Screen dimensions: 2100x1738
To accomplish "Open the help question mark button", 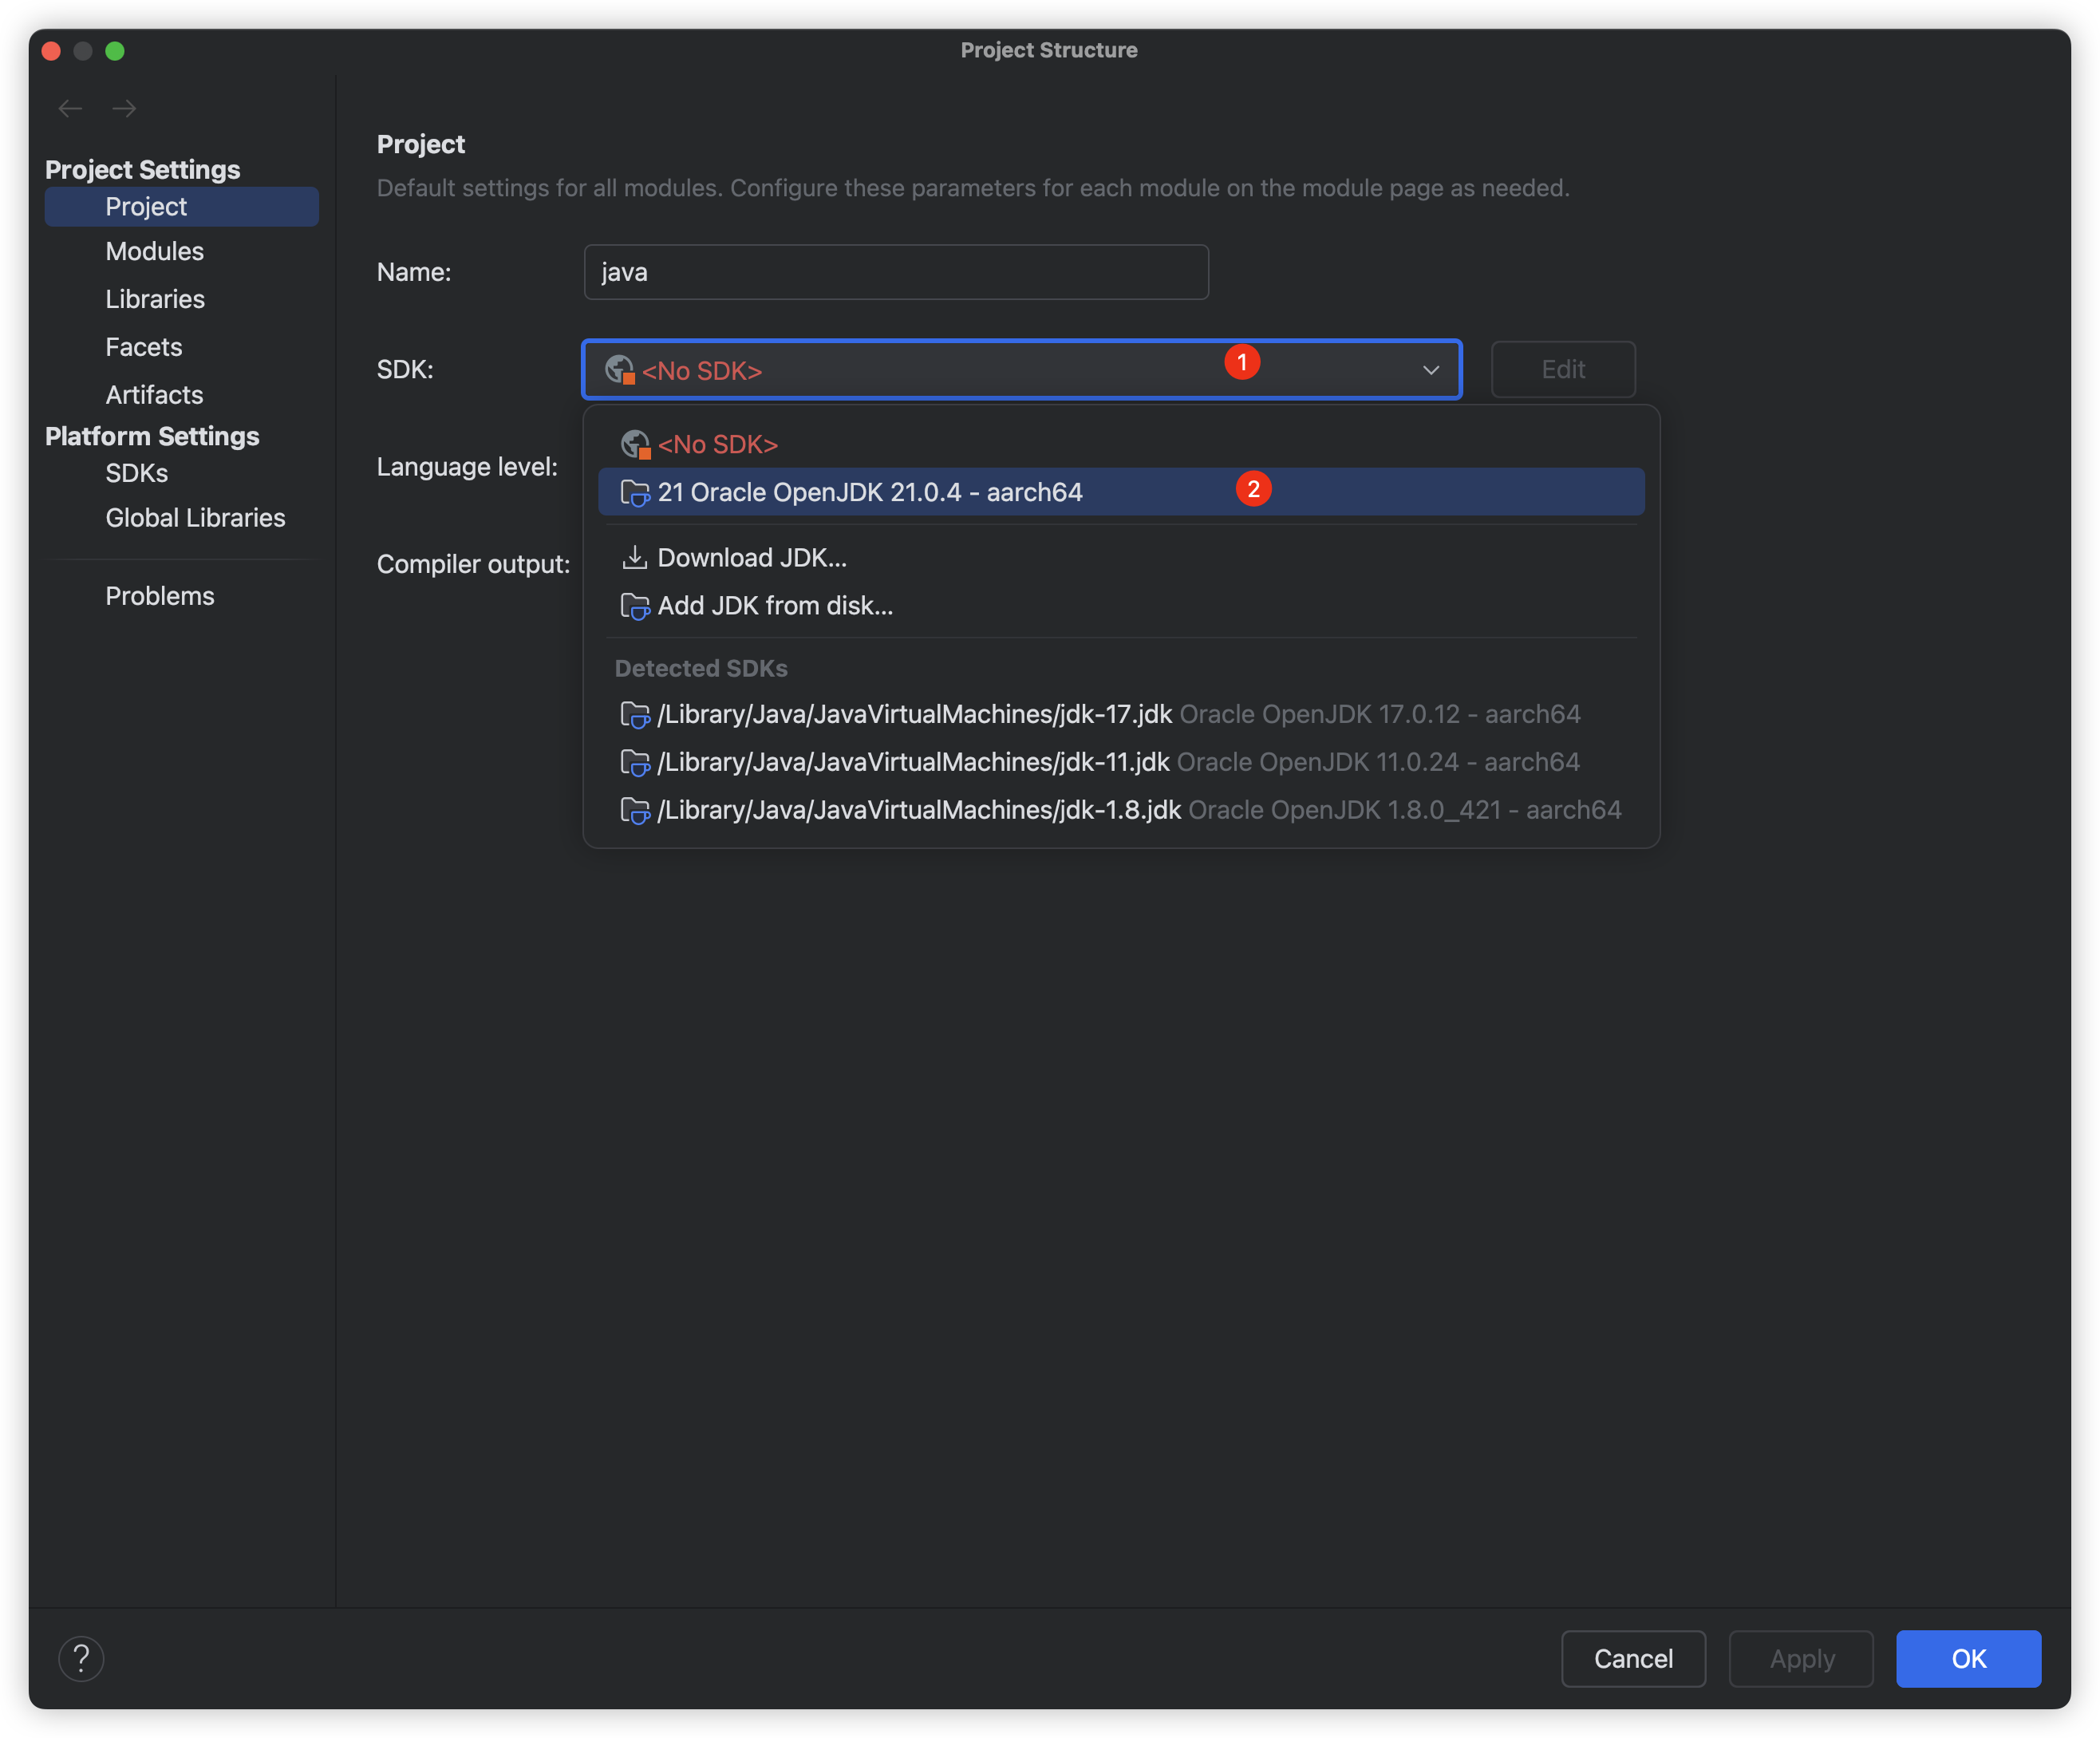I will click(x=81, y=1659).
